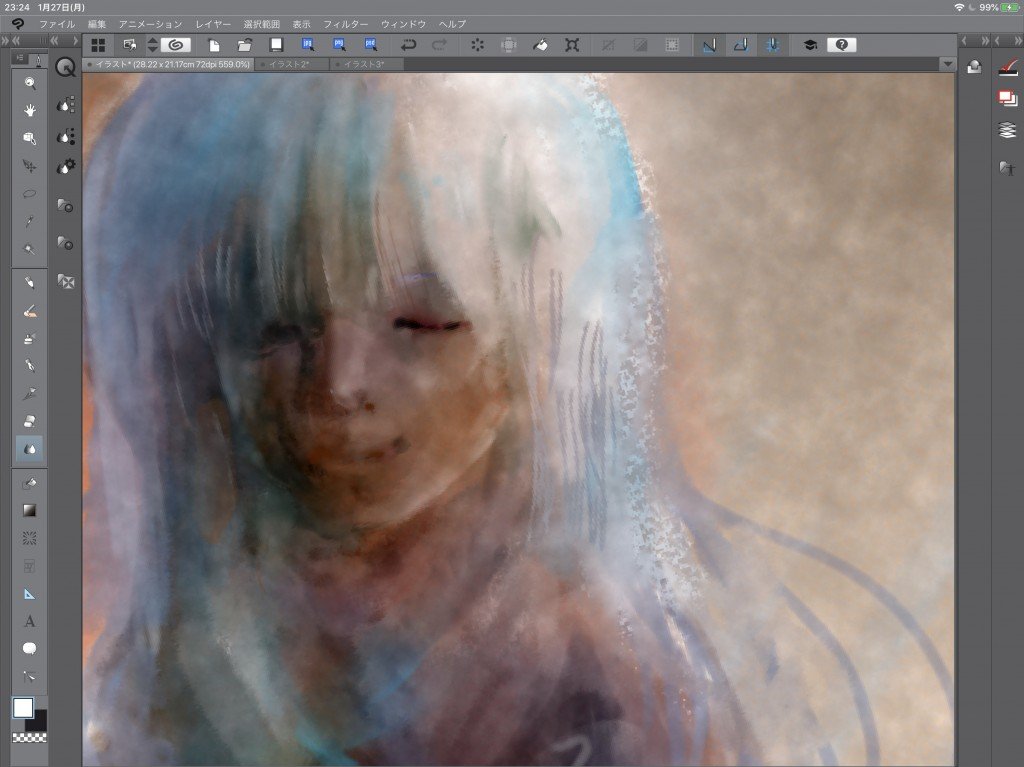The width and height of the screenshot is (1024, 767).
Task: Open the フィルター menu
Action: pyautogui.click(x=346, y=23)
